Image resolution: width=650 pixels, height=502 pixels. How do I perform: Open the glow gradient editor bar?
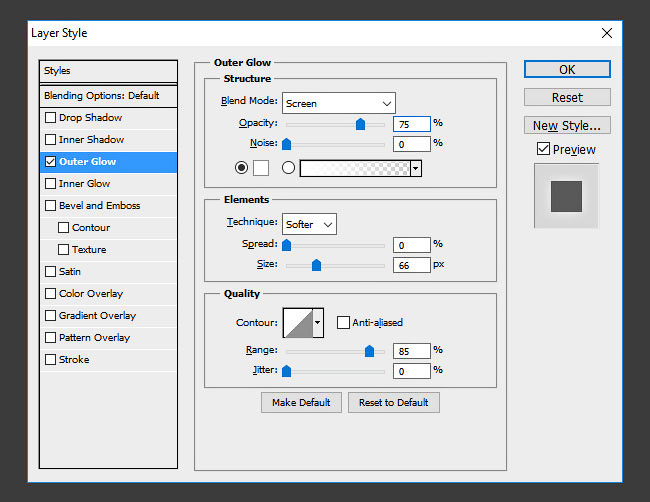tap(355, 168)
